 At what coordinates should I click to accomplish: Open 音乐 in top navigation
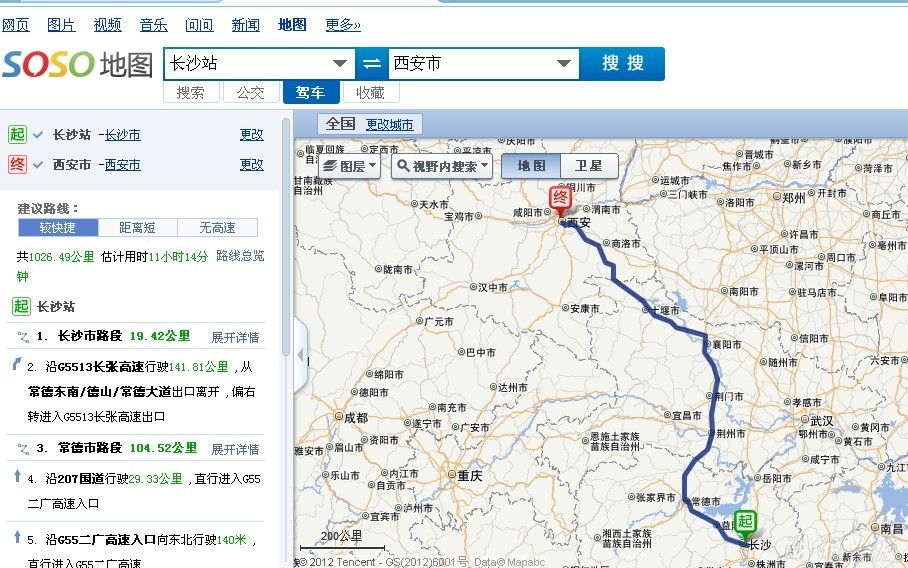pyautogui.click(x=153, y=25)
